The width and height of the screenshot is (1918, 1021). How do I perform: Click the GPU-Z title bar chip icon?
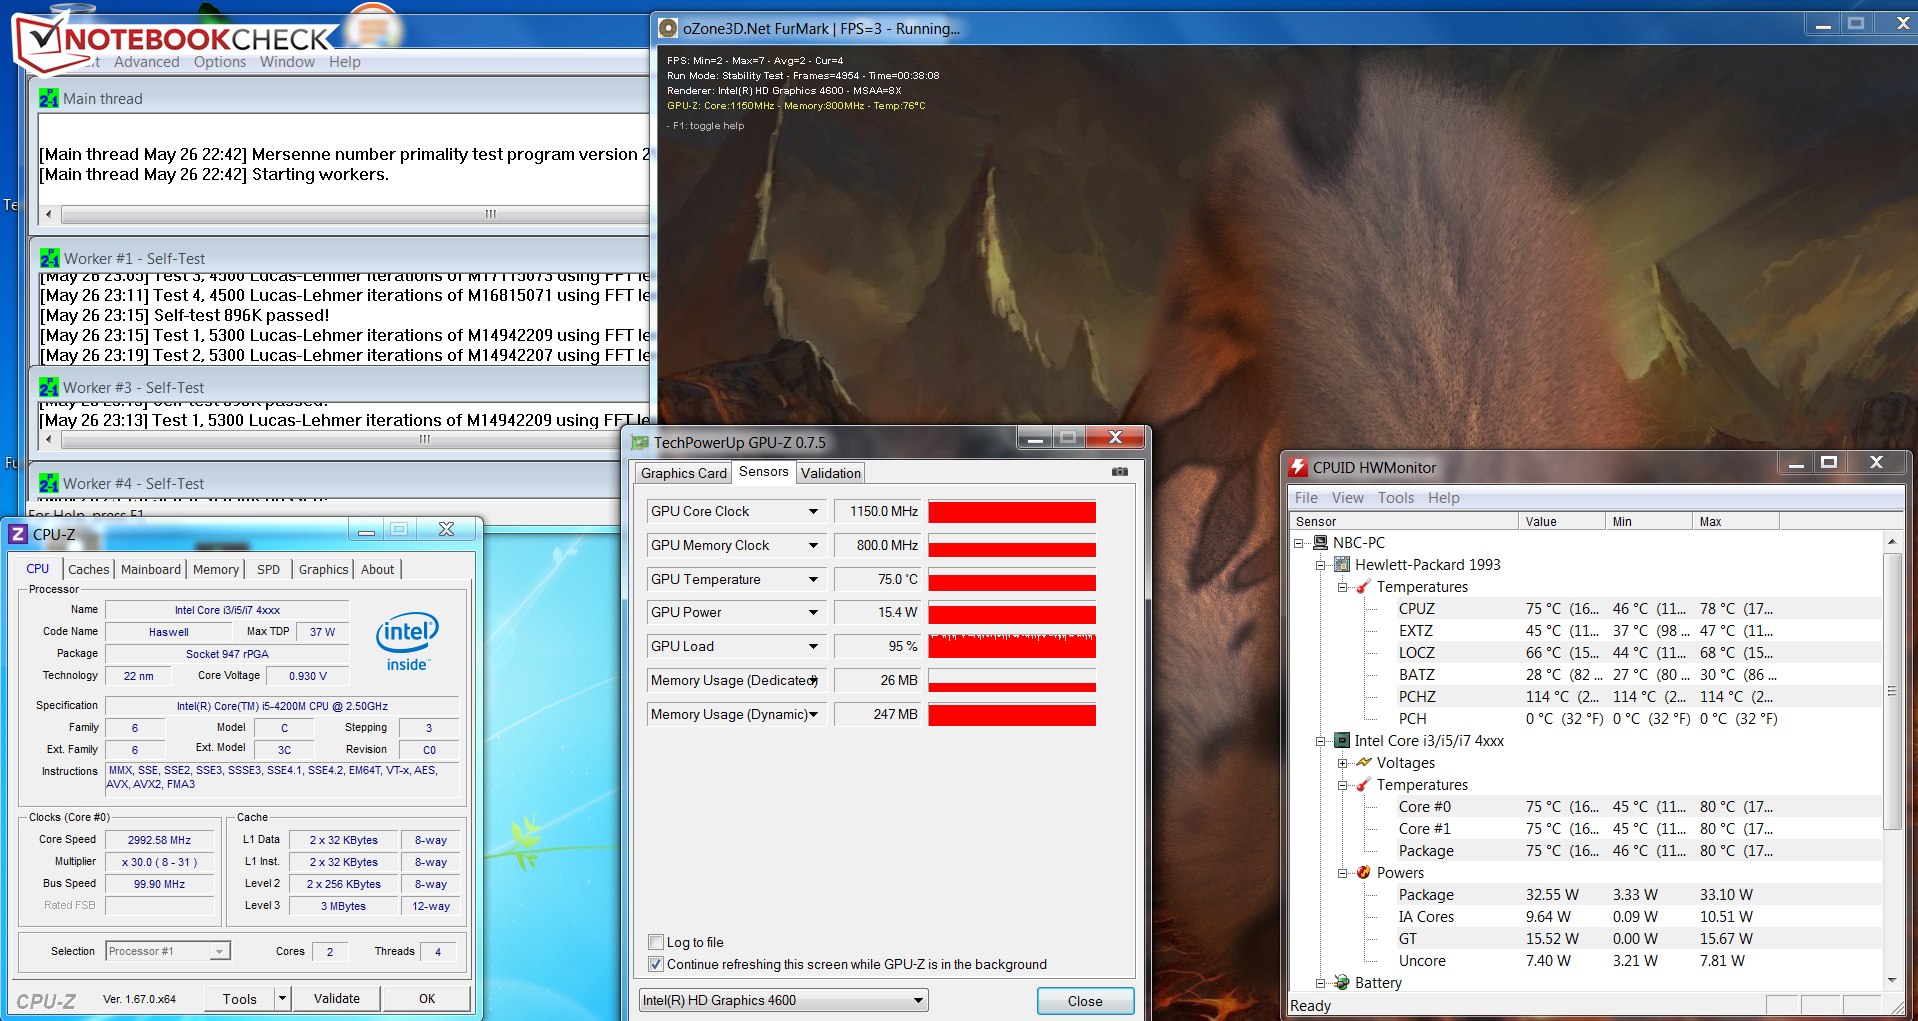pyautogui.click(x=640, y=442)
